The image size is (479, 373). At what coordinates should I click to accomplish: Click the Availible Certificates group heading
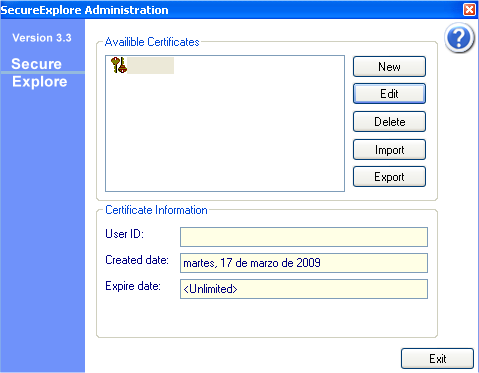(152, 42)
